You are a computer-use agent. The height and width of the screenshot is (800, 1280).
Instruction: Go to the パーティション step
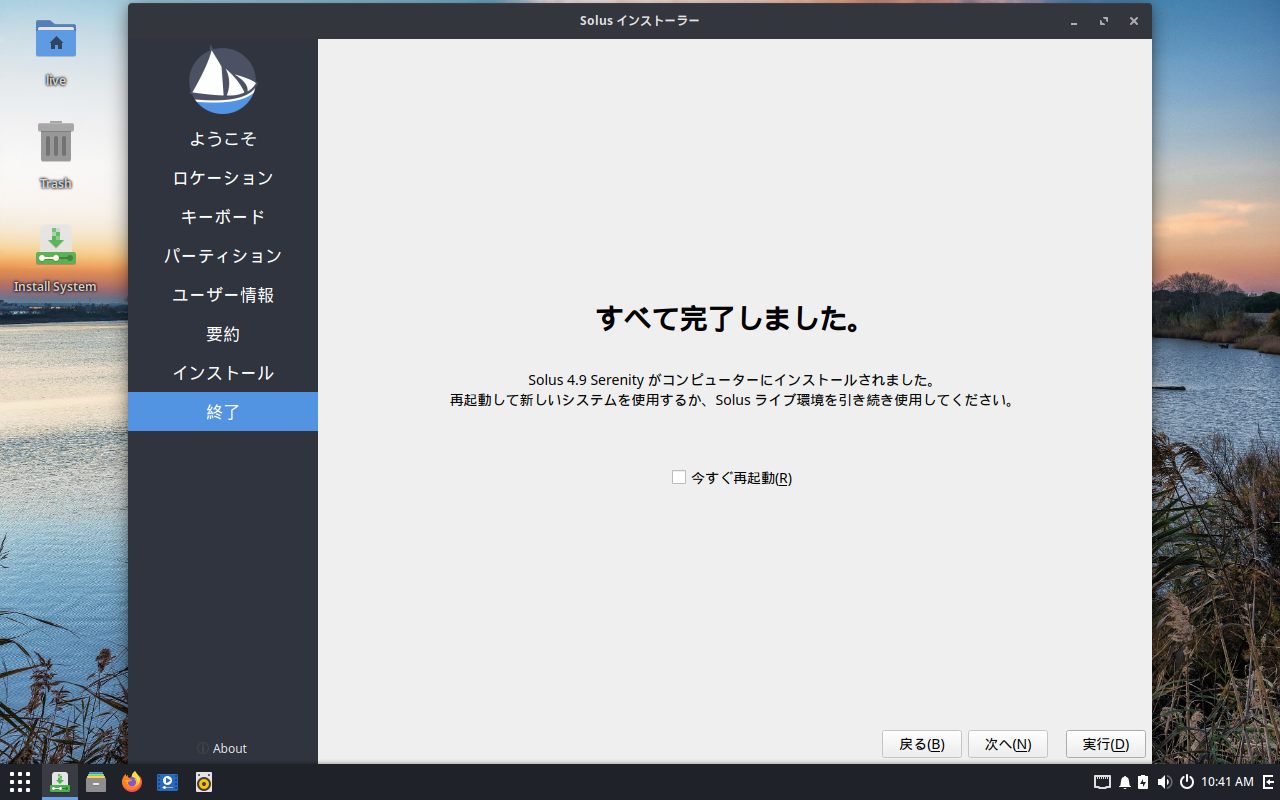223,256
